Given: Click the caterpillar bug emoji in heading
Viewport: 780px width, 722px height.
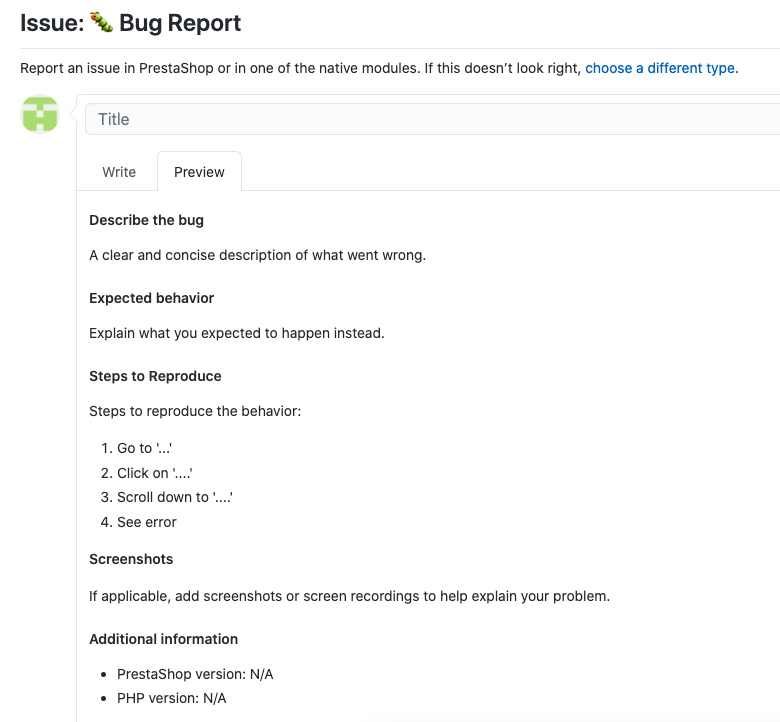Looking at the screenshot, I should tap(101, 23).
